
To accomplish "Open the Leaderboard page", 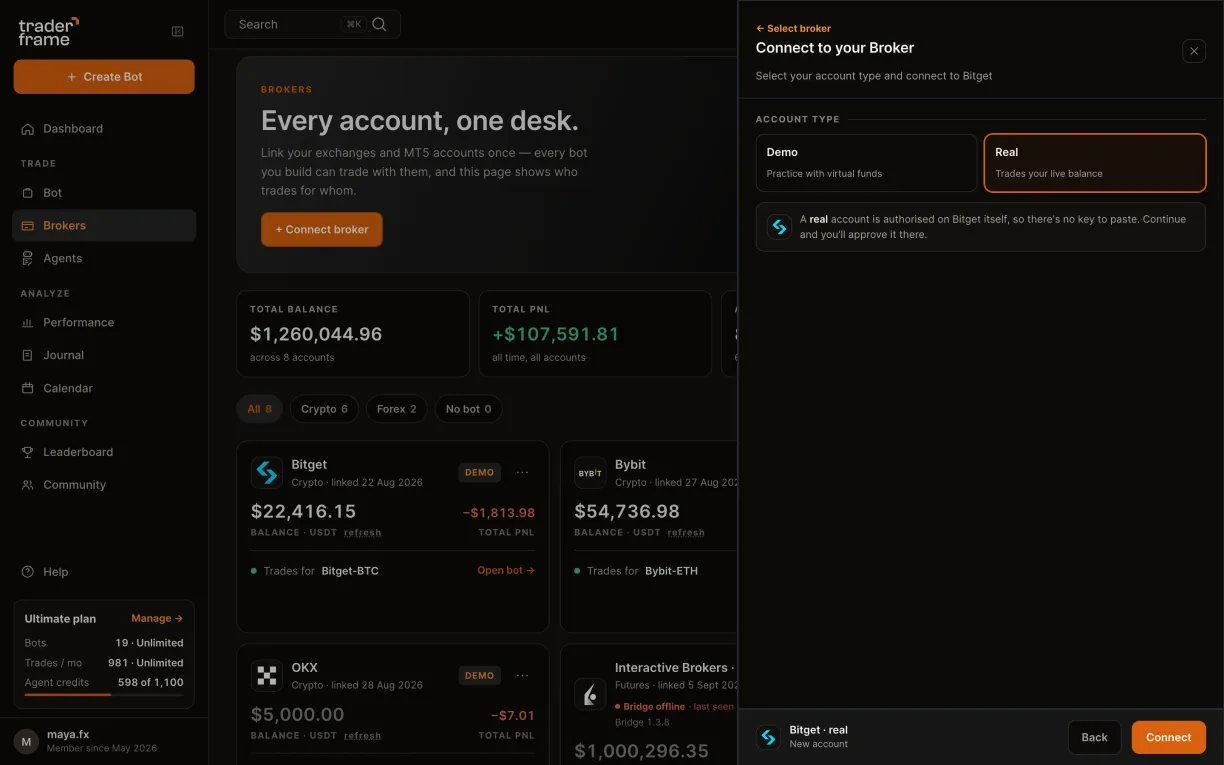I will (104, 452).
